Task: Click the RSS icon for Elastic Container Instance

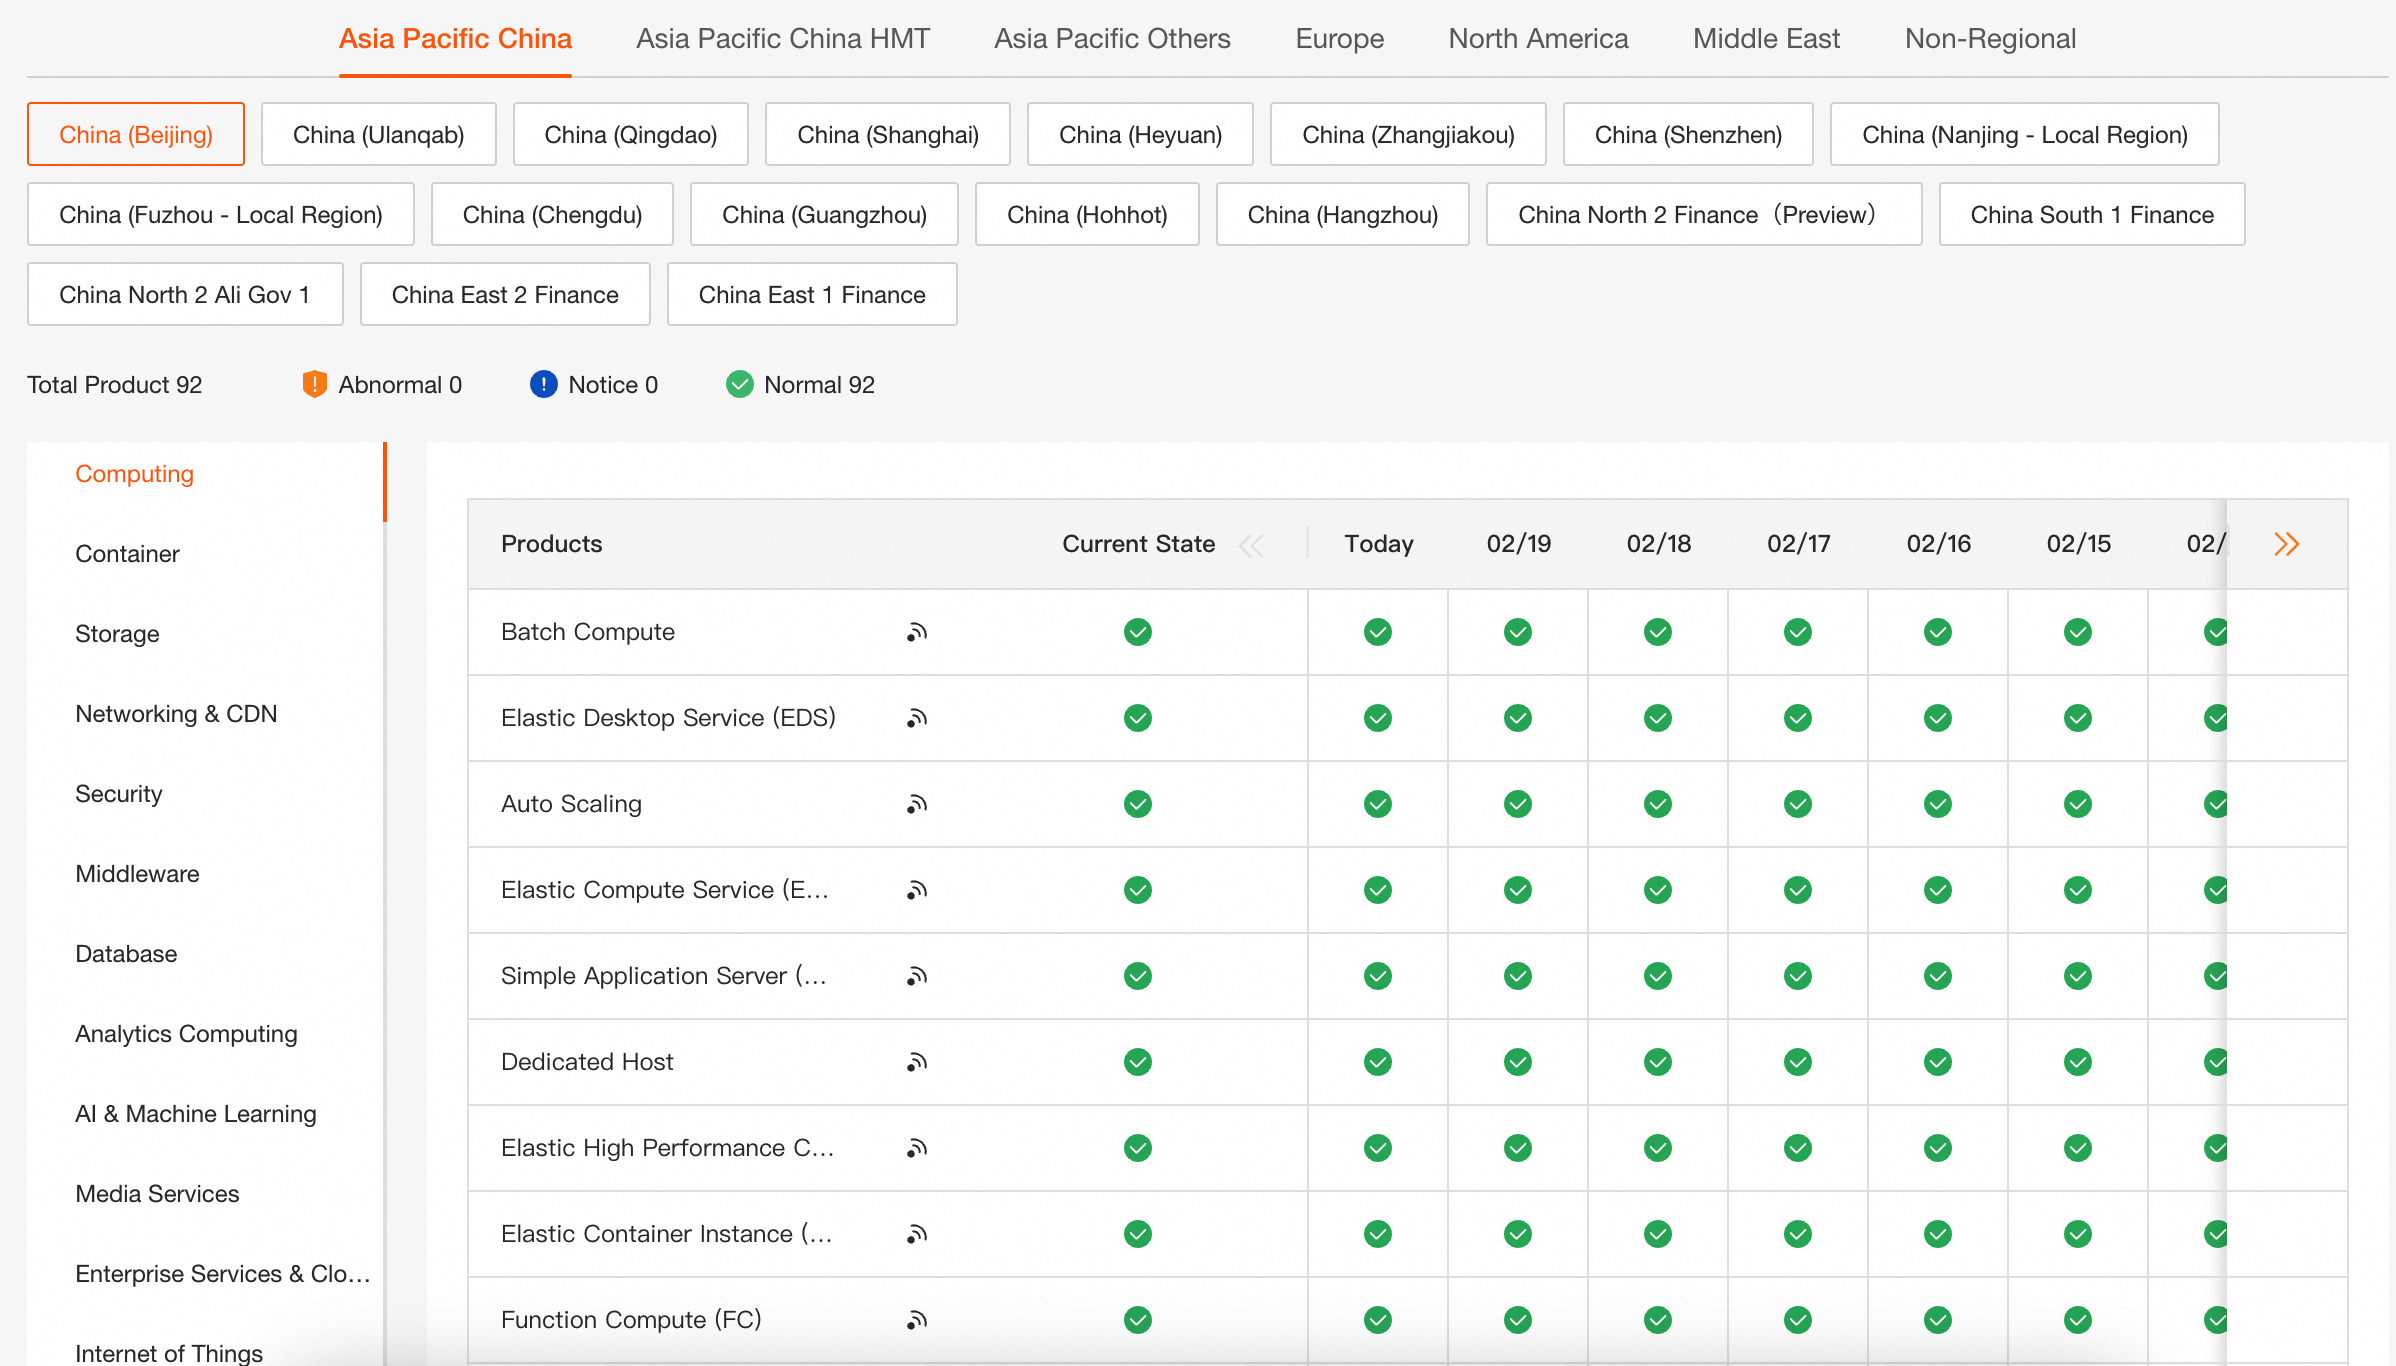Action: 917,1234
